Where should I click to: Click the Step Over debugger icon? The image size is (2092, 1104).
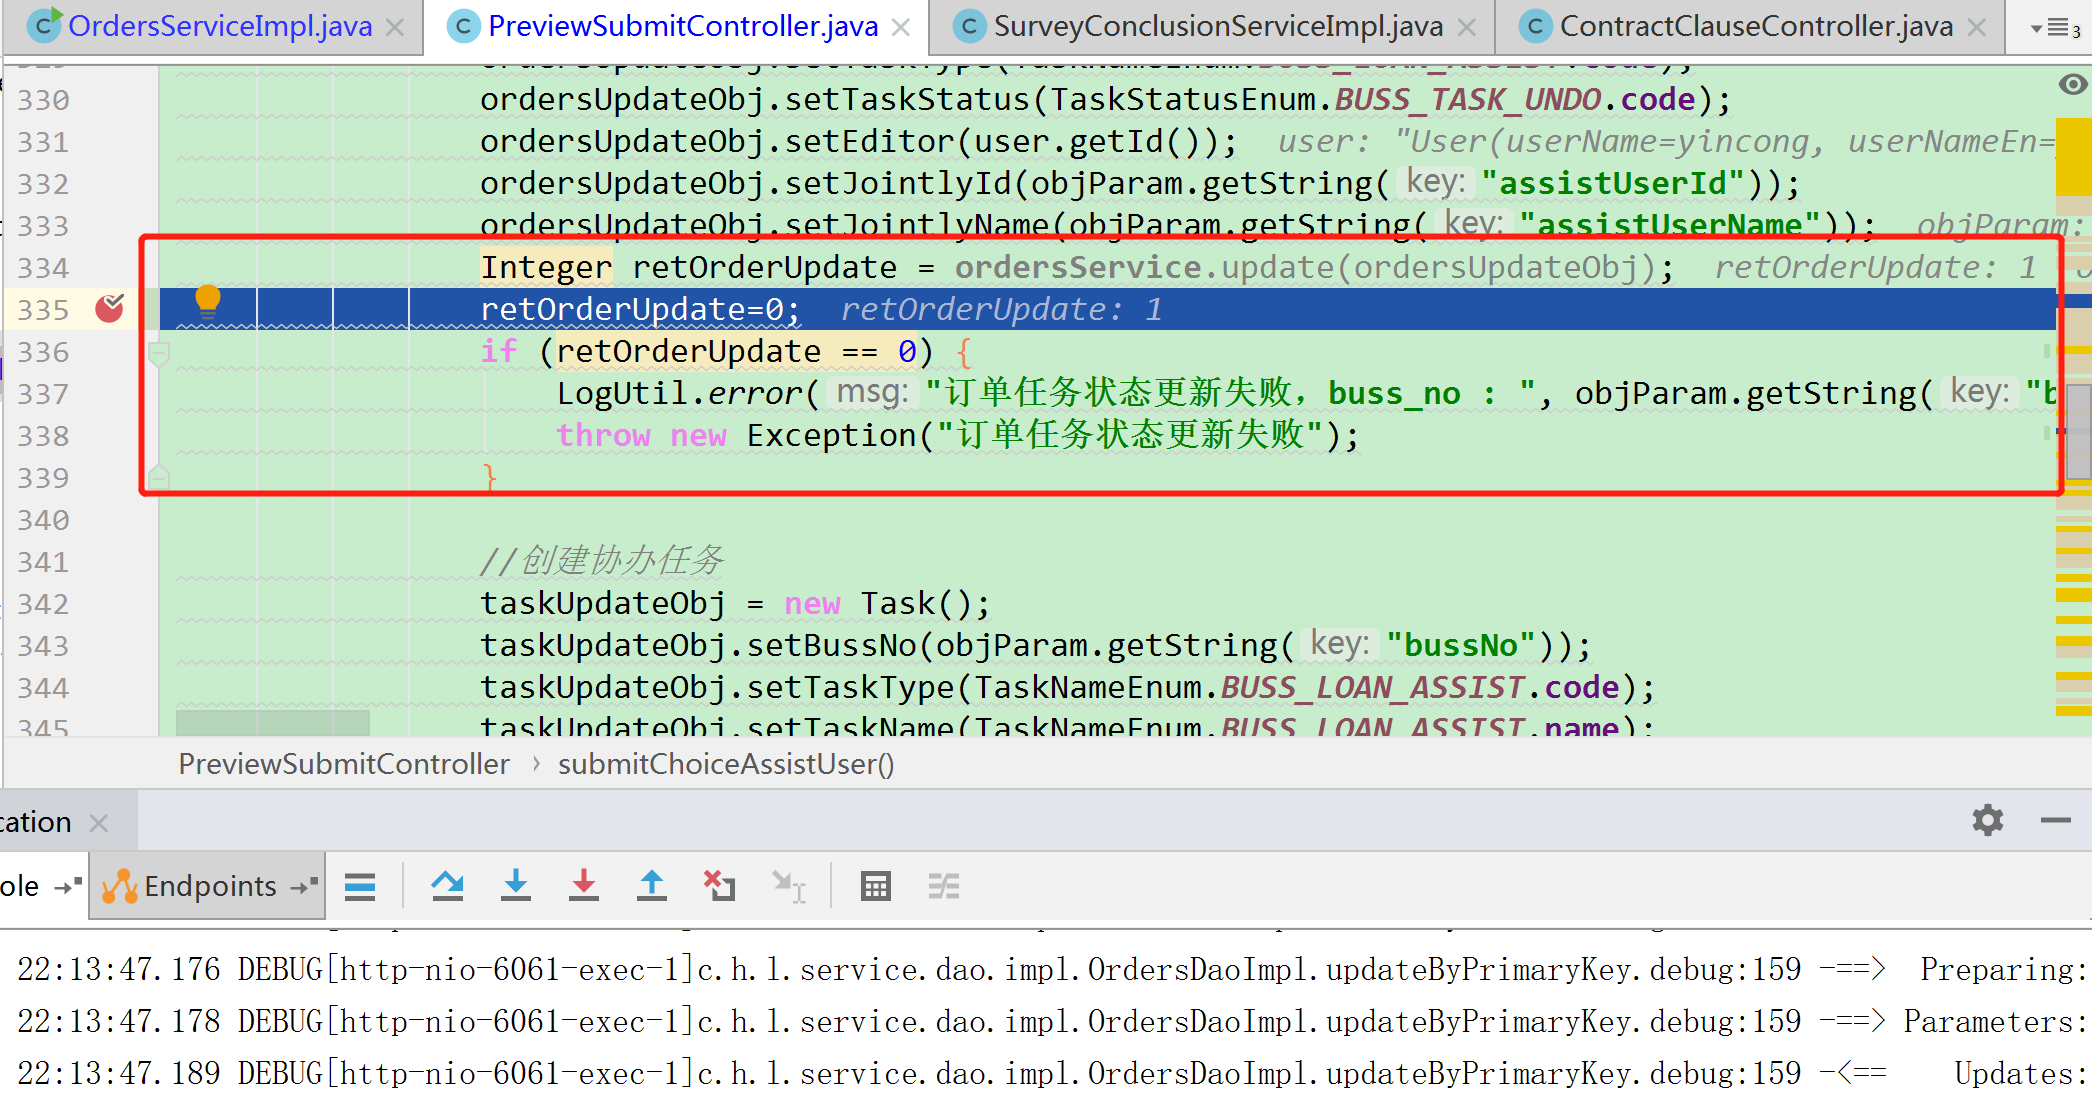coord(447,886)
